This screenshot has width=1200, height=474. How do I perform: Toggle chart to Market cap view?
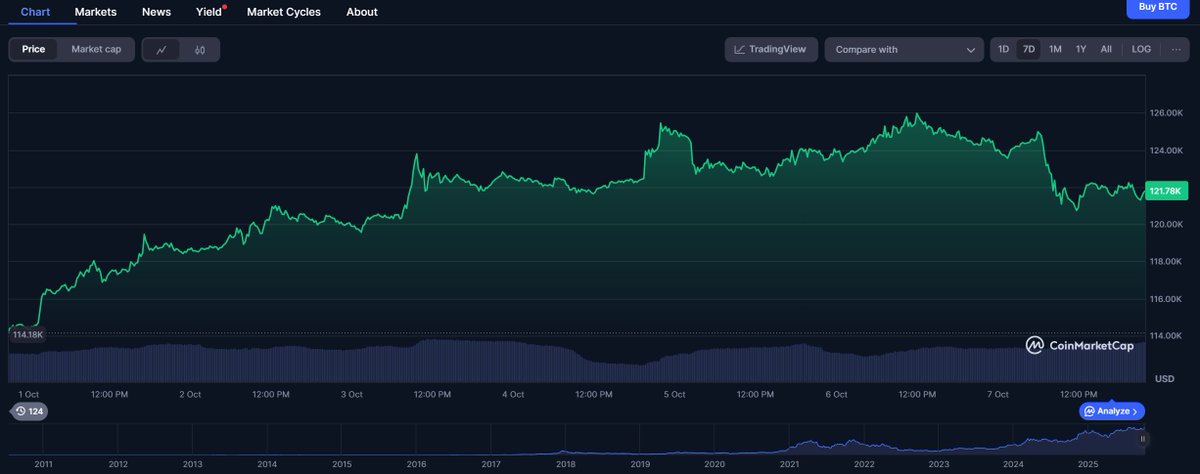click(x=96, y=49)
